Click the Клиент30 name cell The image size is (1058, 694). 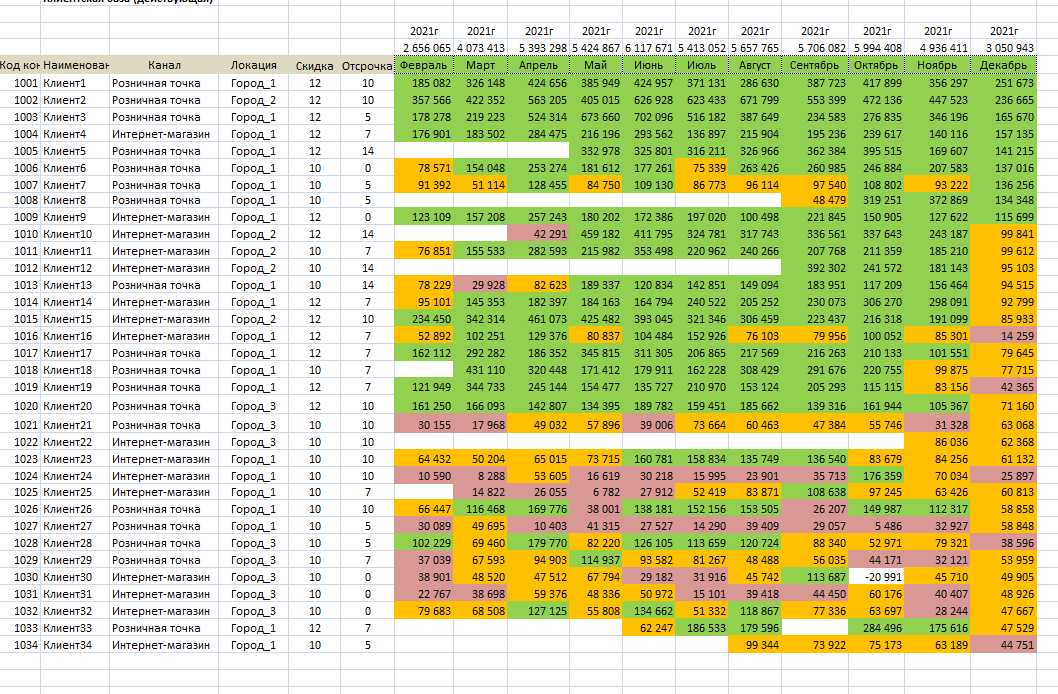pos(75,577)
